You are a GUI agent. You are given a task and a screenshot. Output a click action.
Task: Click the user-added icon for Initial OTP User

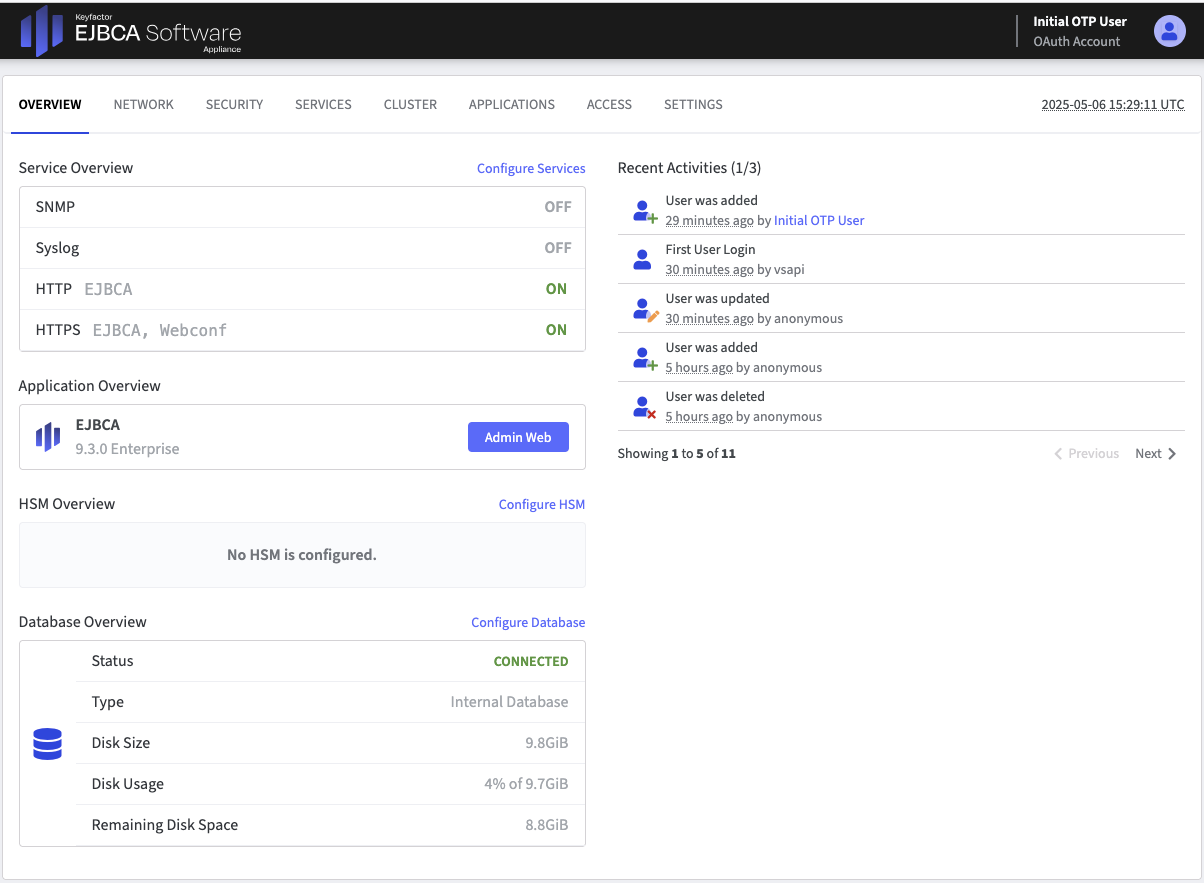pyautogui.click(x=645, y=211)
